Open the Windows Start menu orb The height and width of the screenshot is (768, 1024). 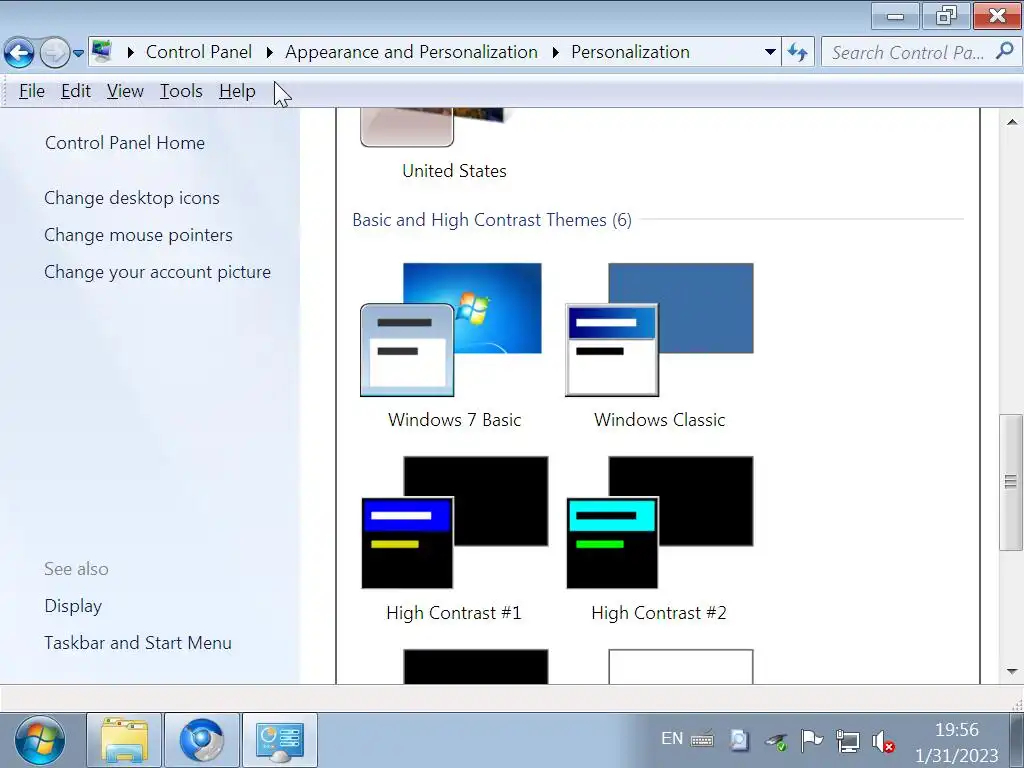tap(40, 741)
